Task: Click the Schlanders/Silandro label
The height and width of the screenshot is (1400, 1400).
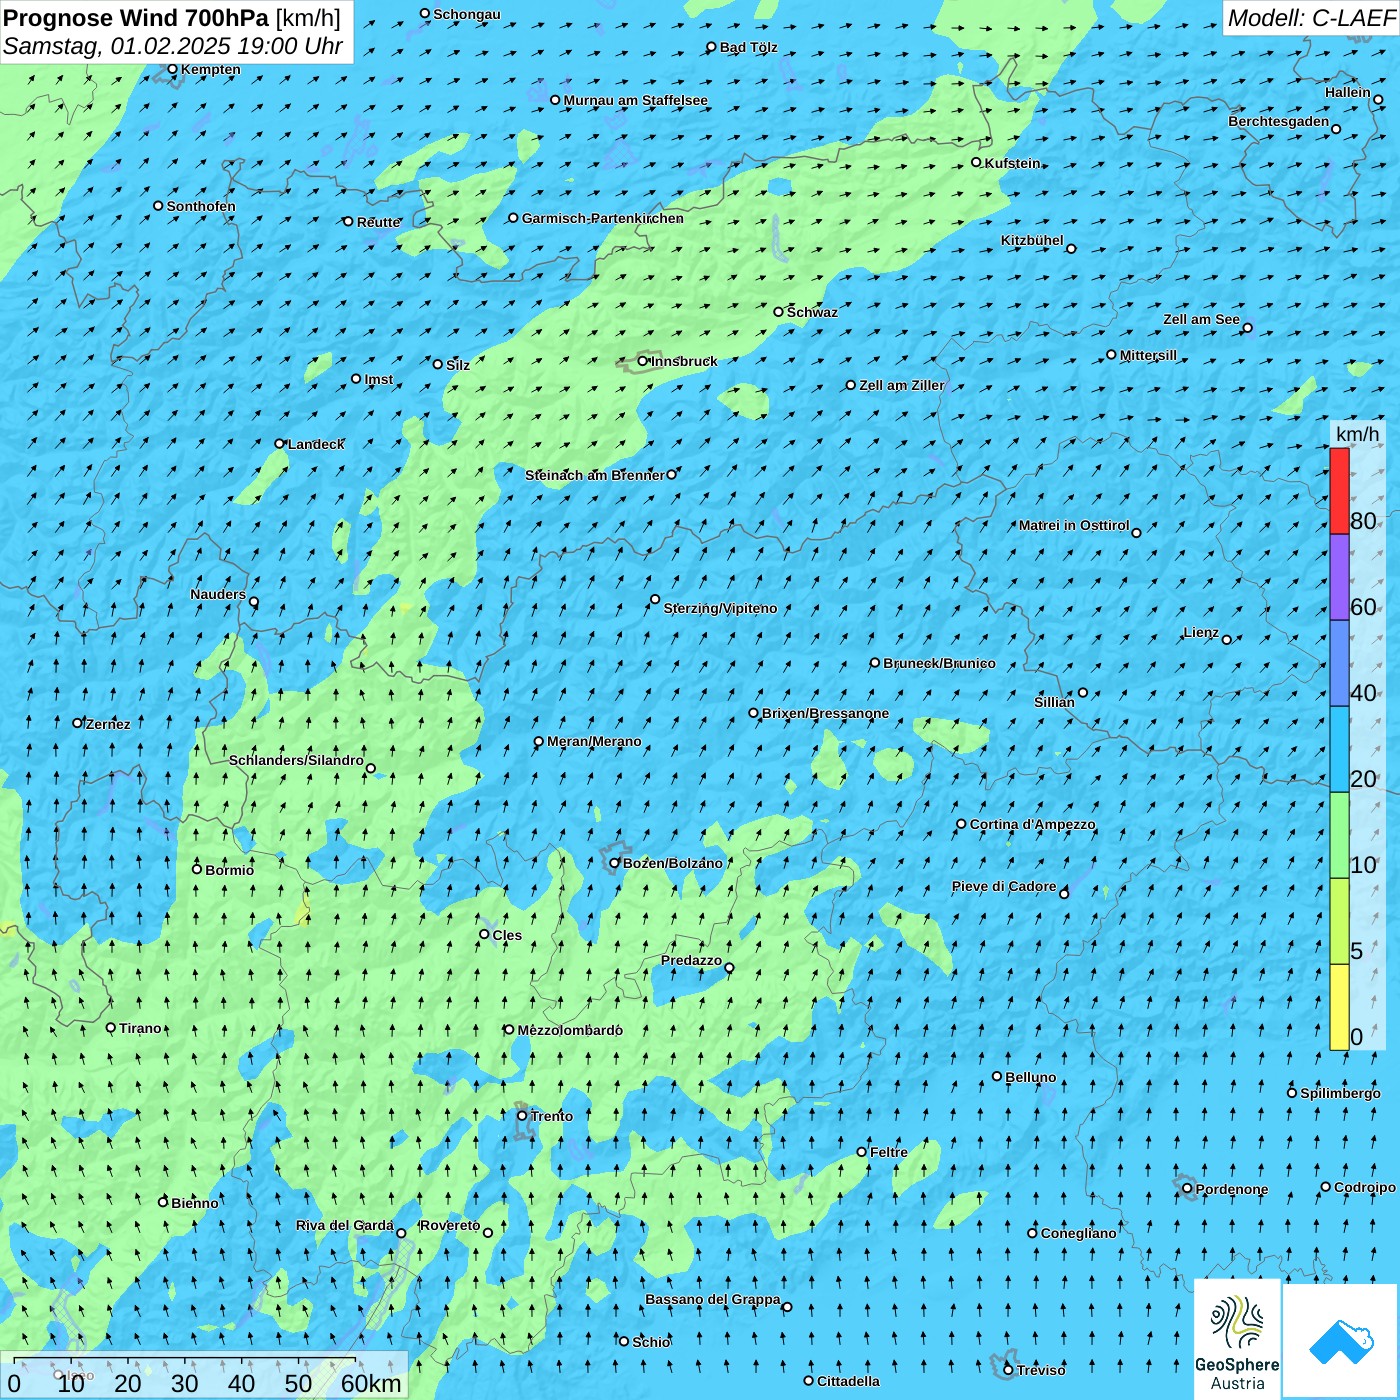Action: point(296,761)
